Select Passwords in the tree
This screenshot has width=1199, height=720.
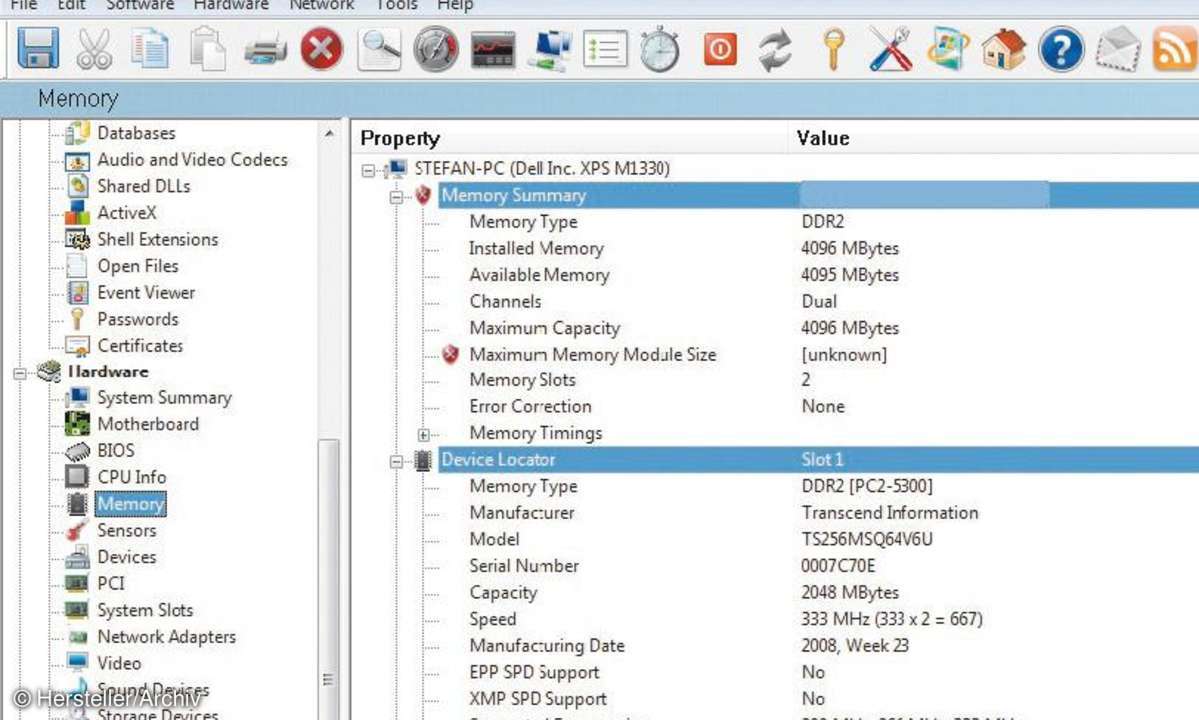(138, 319)
